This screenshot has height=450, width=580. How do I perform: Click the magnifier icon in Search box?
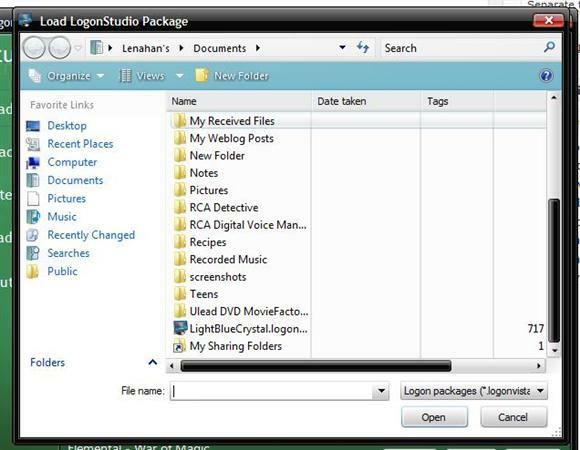coord(549,47)
